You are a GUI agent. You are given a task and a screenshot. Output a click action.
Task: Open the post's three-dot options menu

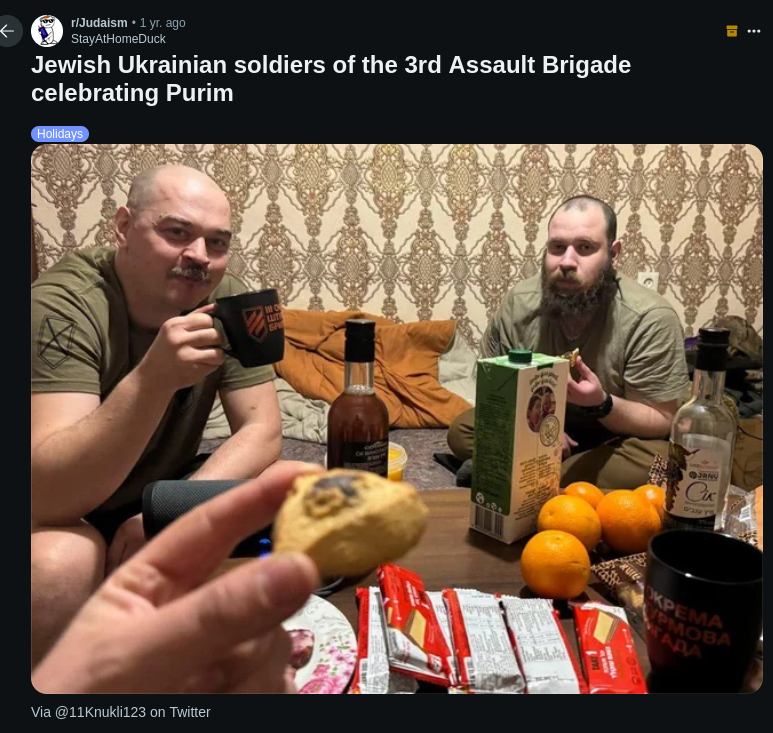pyautogui.click(x=754, y=31)
